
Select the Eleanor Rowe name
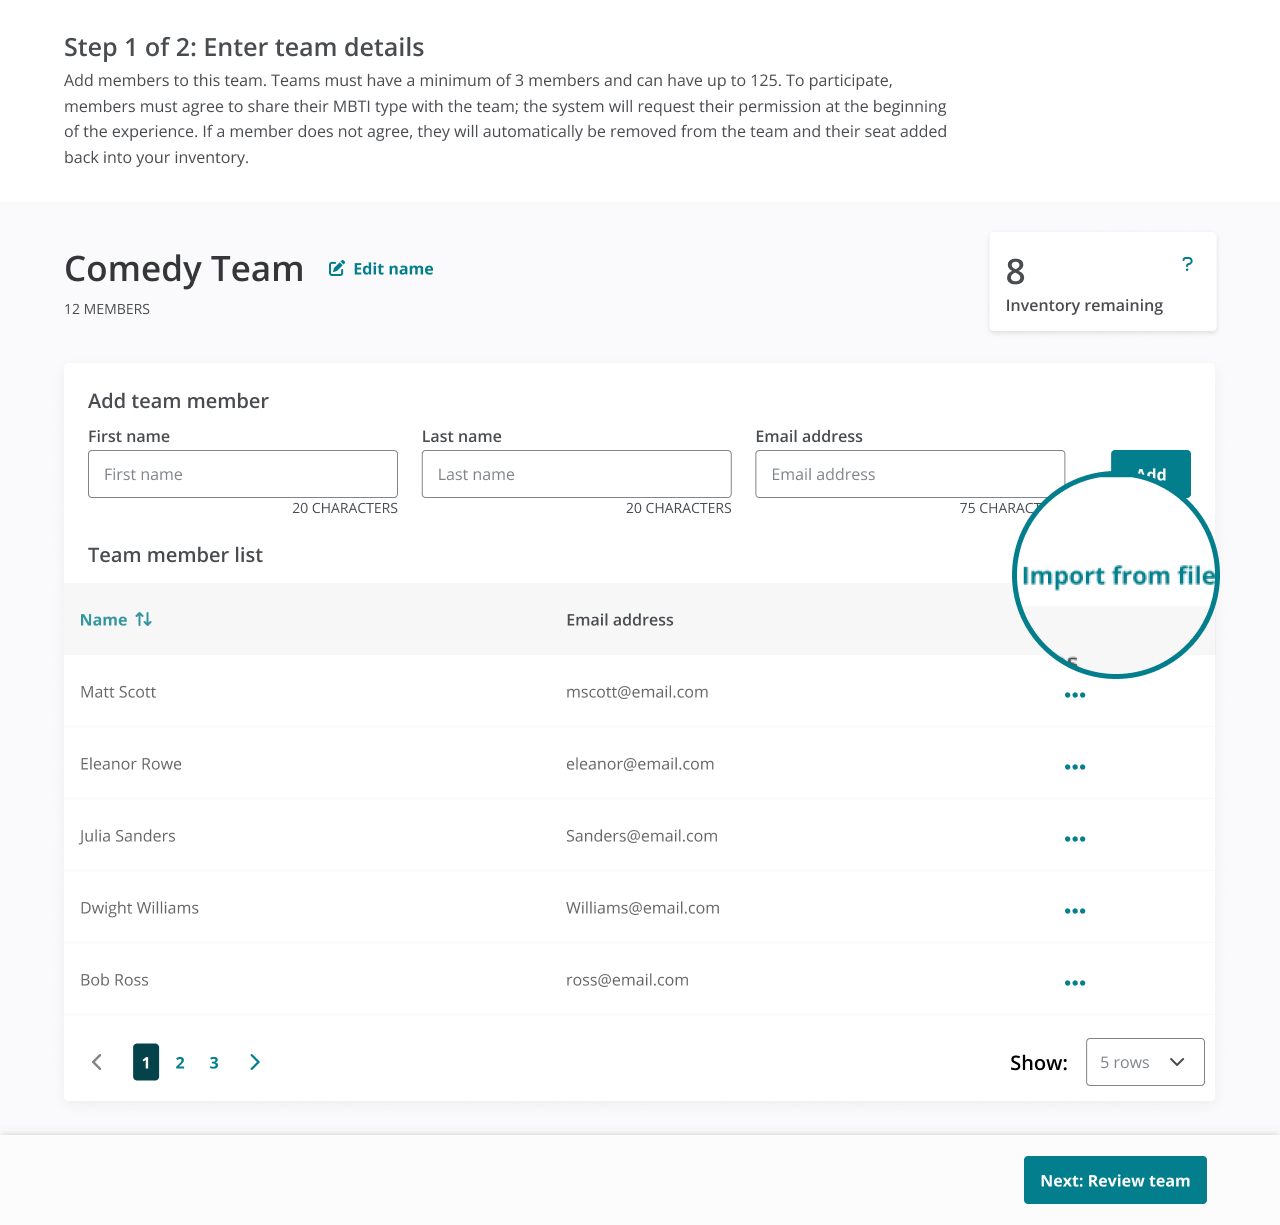point(131,764)
